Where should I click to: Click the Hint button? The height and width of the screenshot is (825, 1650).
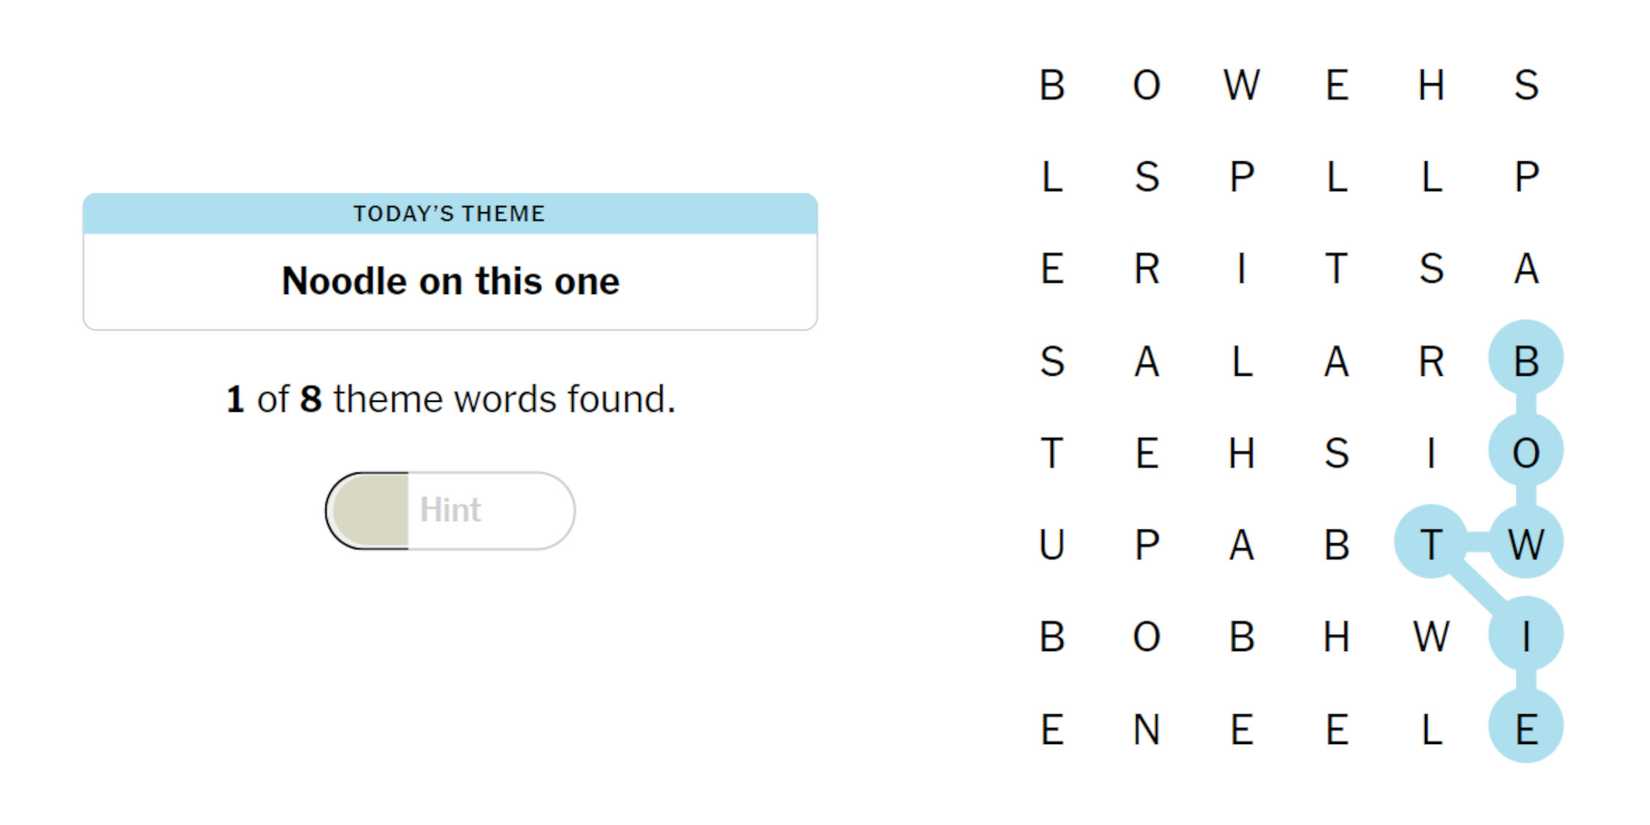[x=450, y=511]
